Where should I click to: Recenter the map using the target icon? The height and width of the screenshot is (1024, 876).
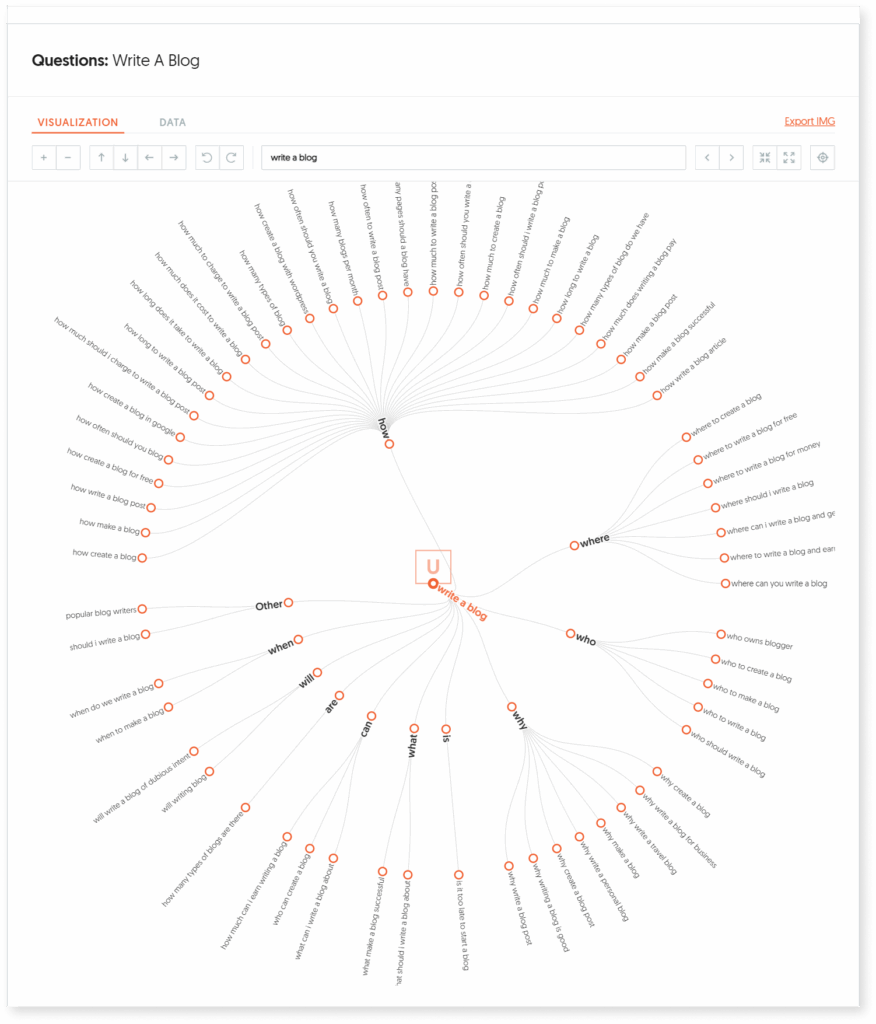point(821,157)
